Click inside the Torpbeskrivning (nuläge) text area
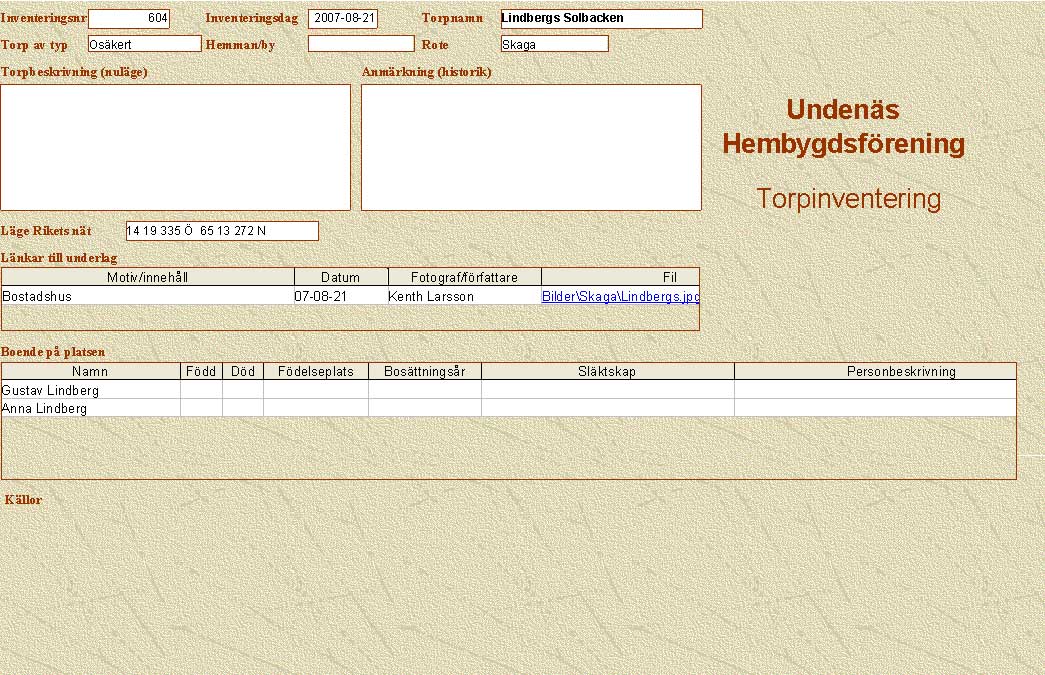This screenshot has width=1045, height=675. (x=175, y=147)
